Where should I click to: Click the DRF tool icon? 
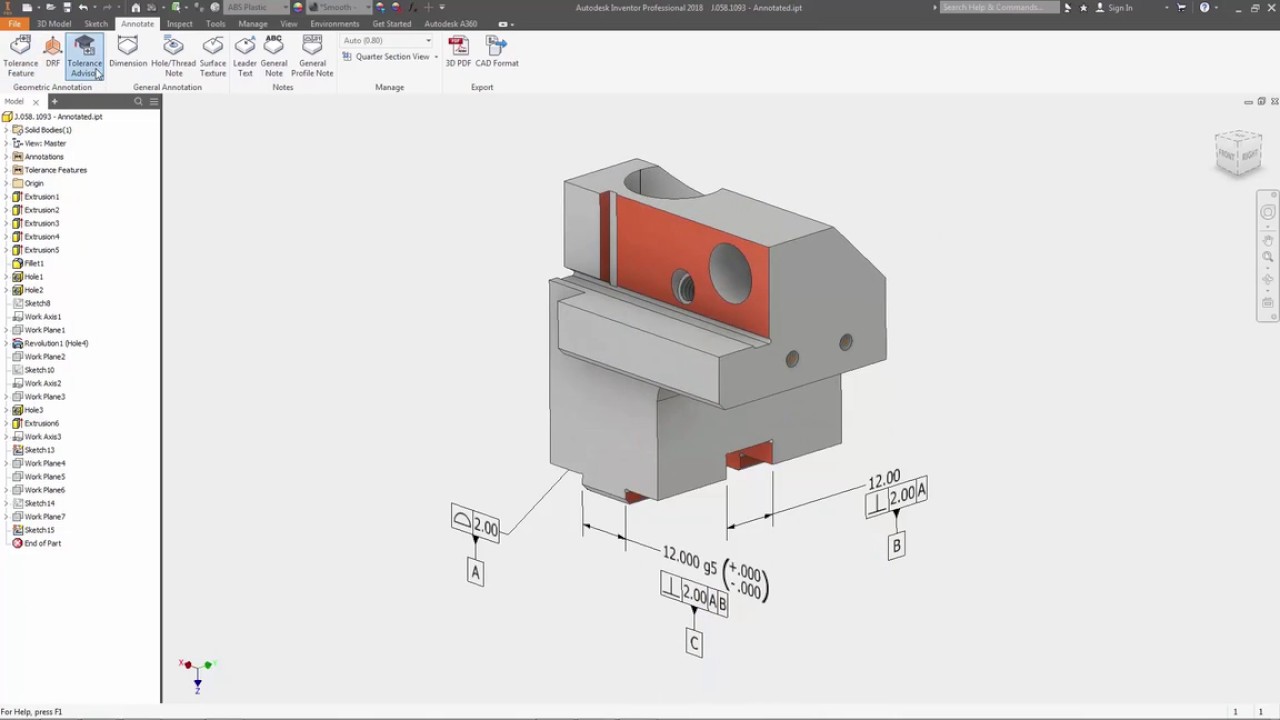pyautogui.click(x=53, y=46)
